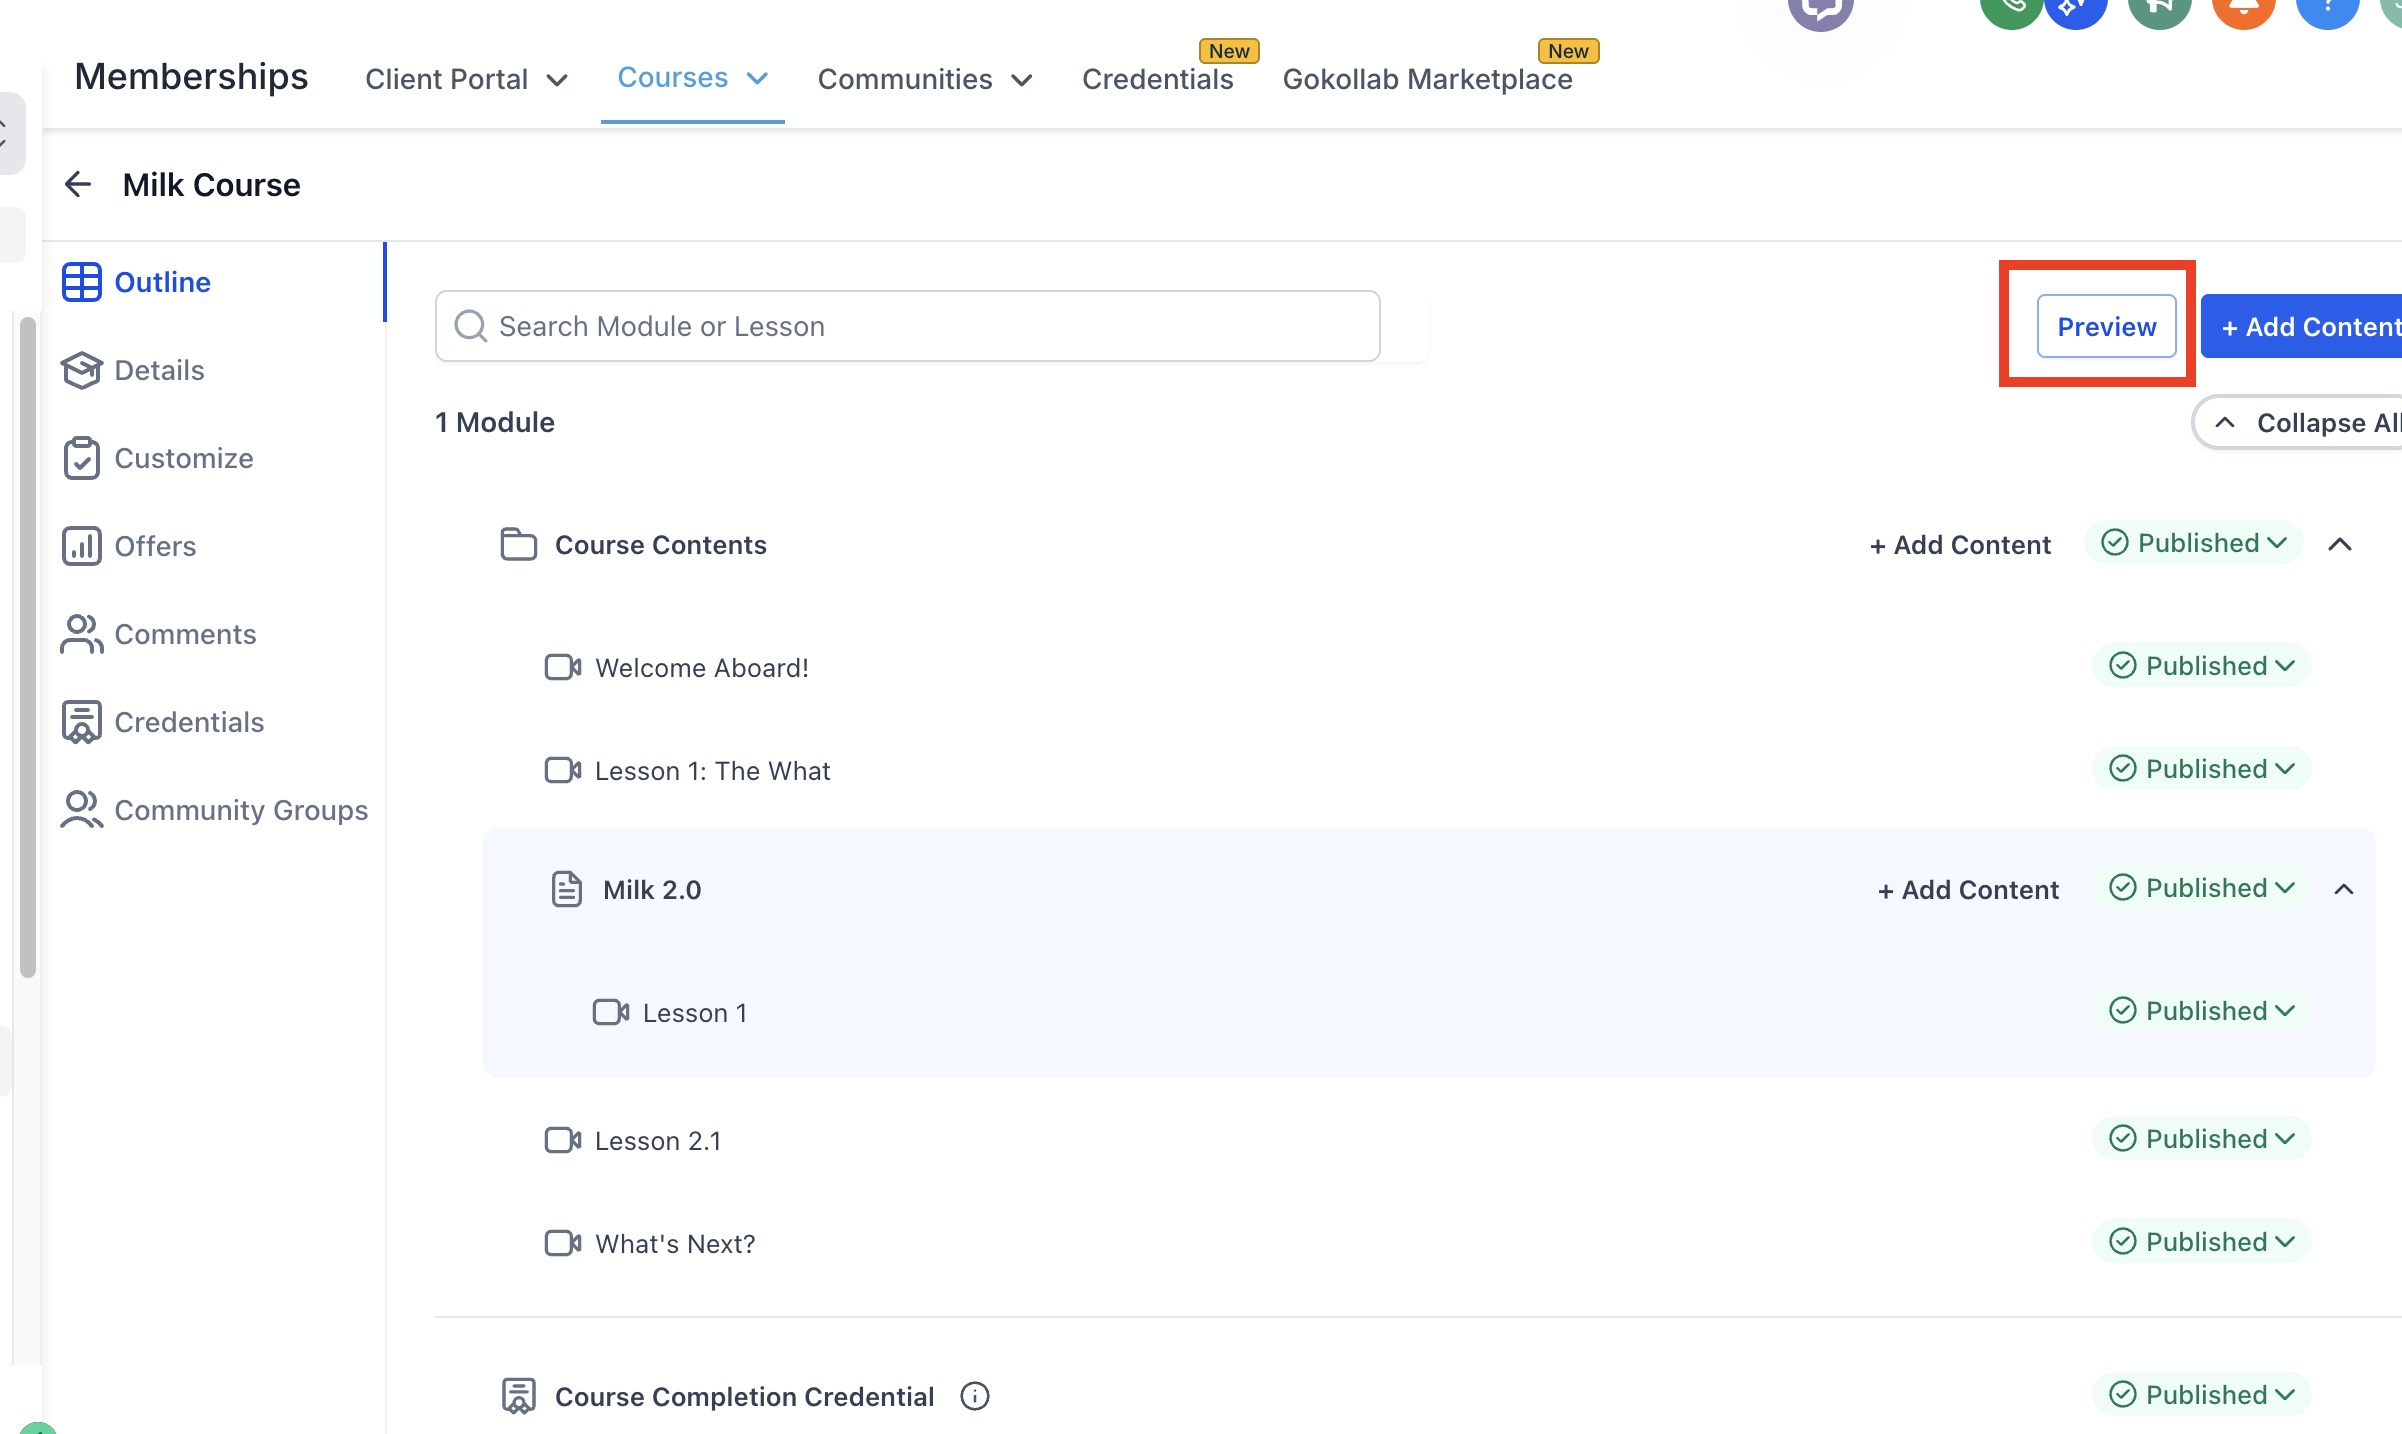
Task: Click the Credentials certificate sidebar icon
Action: pos(81,722)
